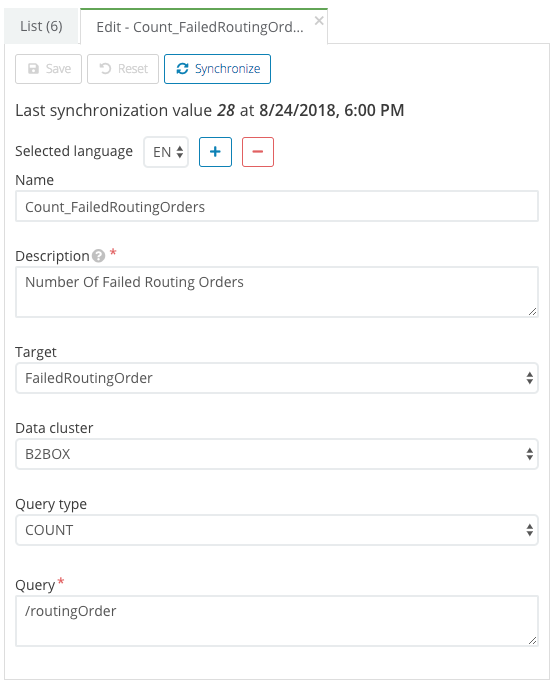Screen dimensions: 555x688
Task: Close the Edit Count_FailedRoutingOrders tab
Action: (x=319, y=21)
